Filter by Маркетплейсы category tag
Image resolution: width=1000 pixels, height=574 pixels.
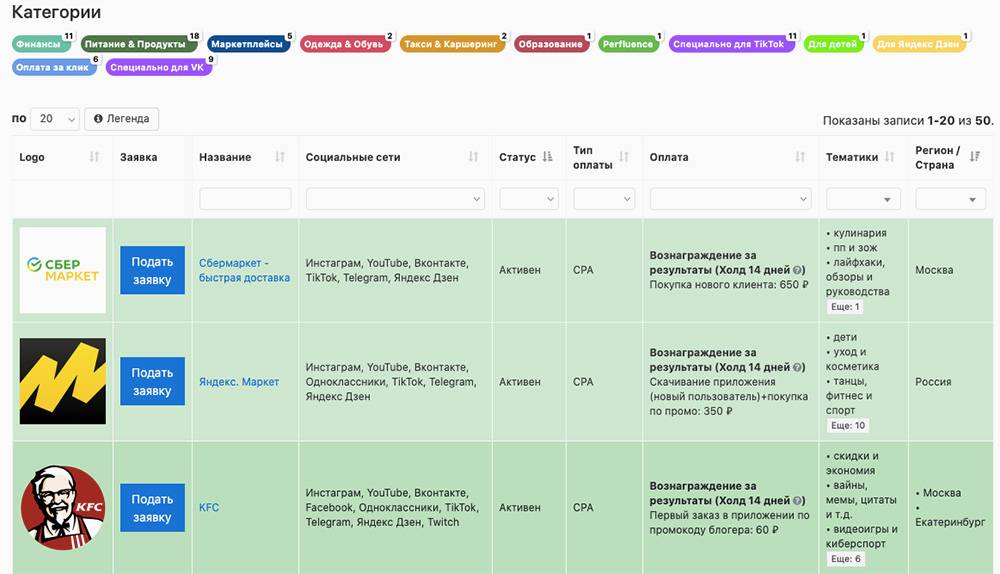pyautogui.click(x=248, y=44)
